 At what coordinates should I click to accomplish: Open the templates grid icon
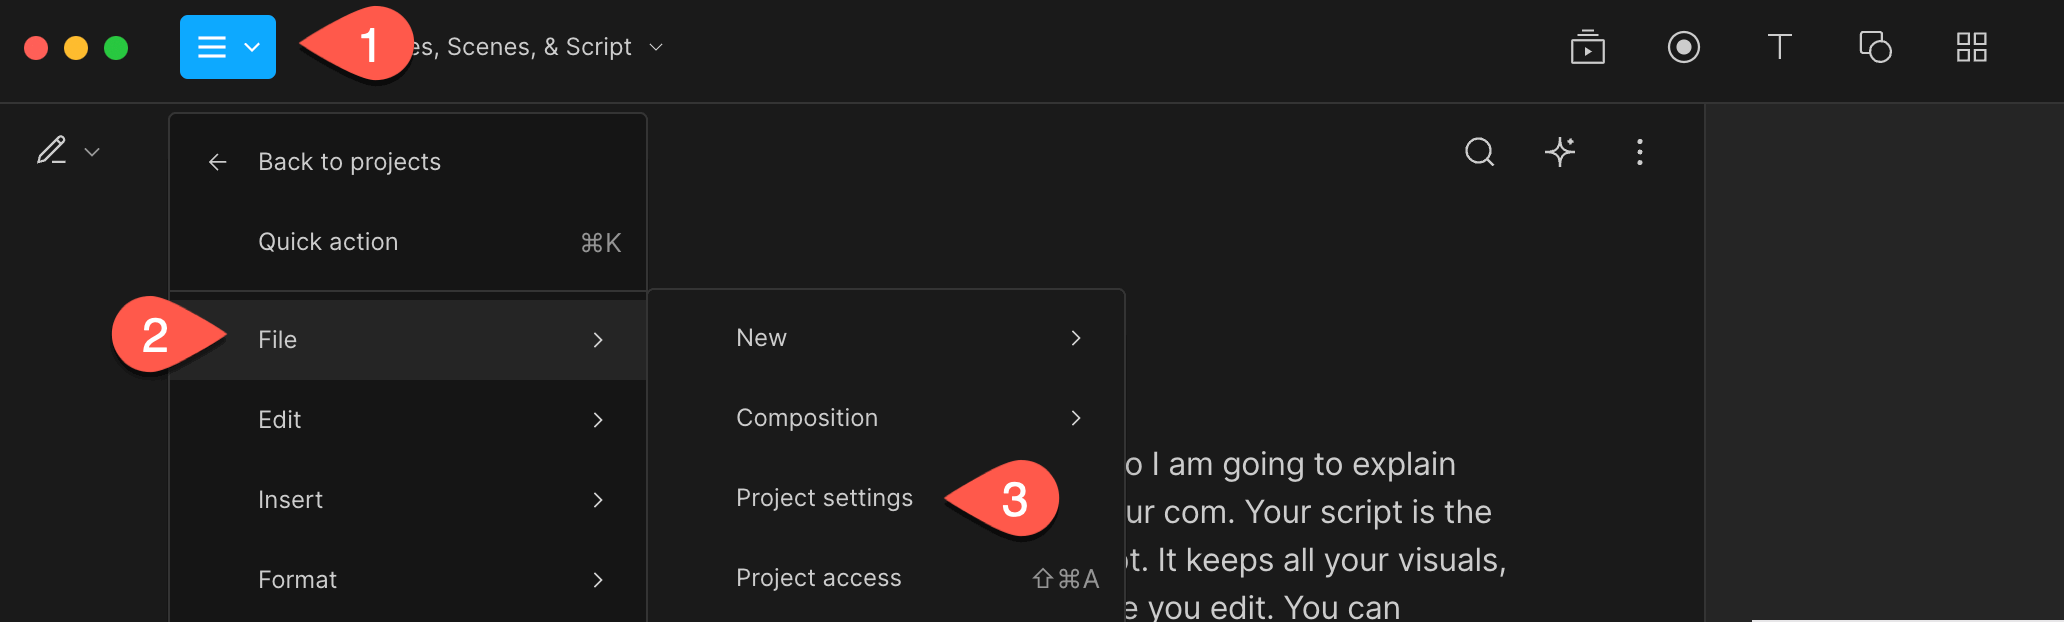point(1971,47)
